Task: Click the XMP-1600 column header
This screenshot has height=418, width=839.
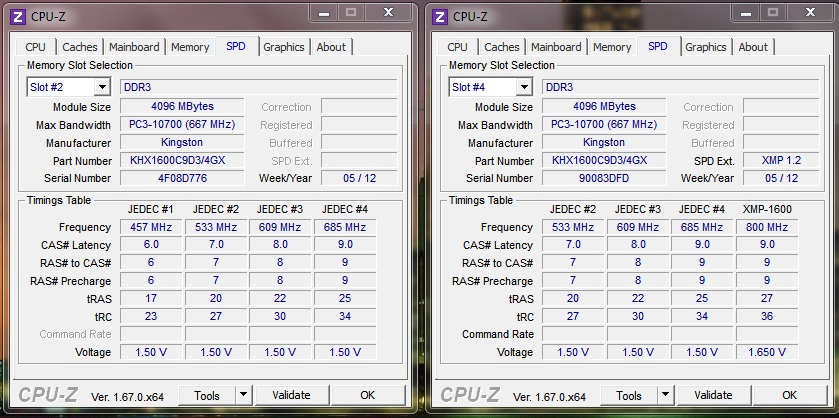Action: 767,209
